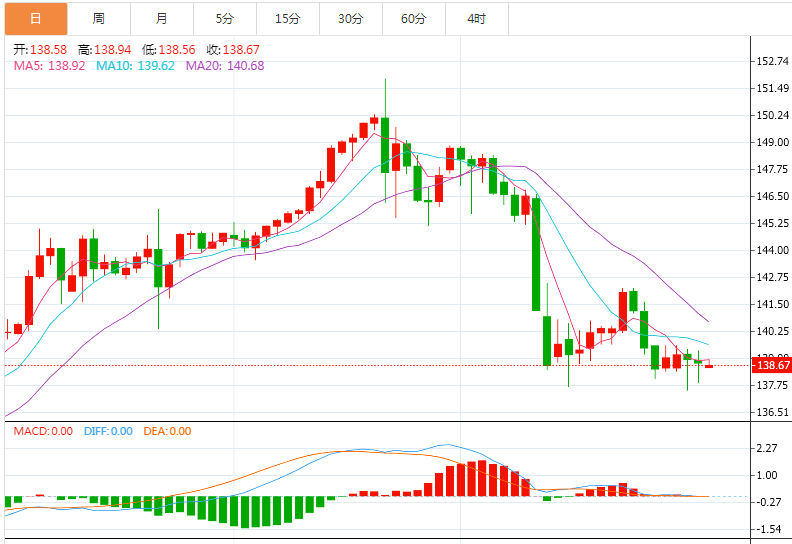
Task: Click the 150.24 price axis label
Action: (772, 115)
